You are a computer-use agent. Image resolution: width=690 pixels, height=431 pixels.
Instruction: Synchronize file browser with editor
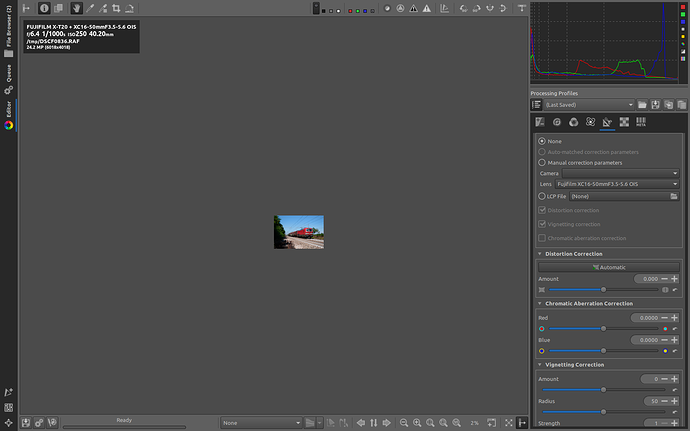[374, 423]
